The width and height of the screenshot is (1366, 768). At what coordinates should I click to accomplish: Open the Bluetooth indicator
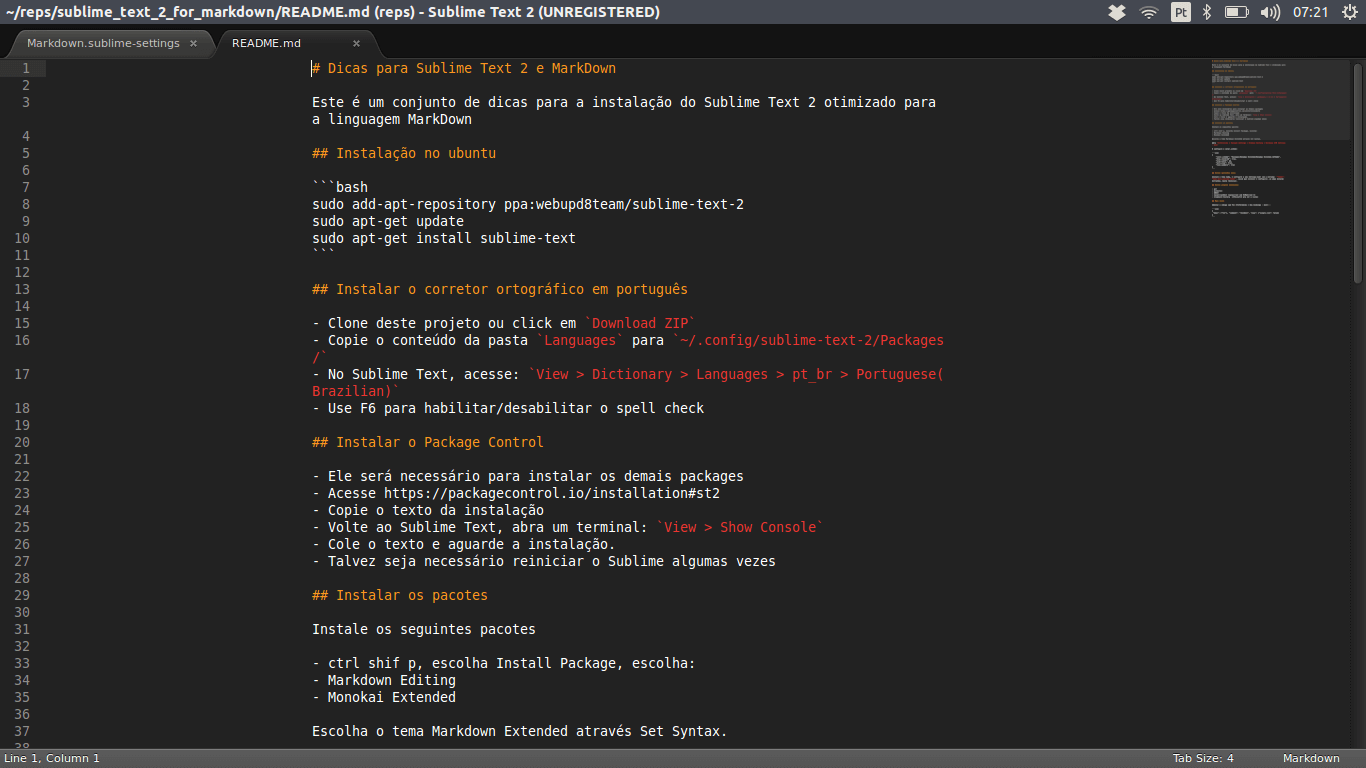1207,12
